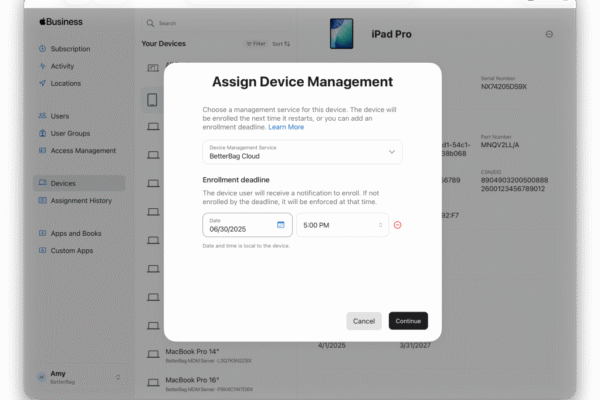Select Devices in the sidebar
This screenshot has height=400, width=600.
coord(79,183)
